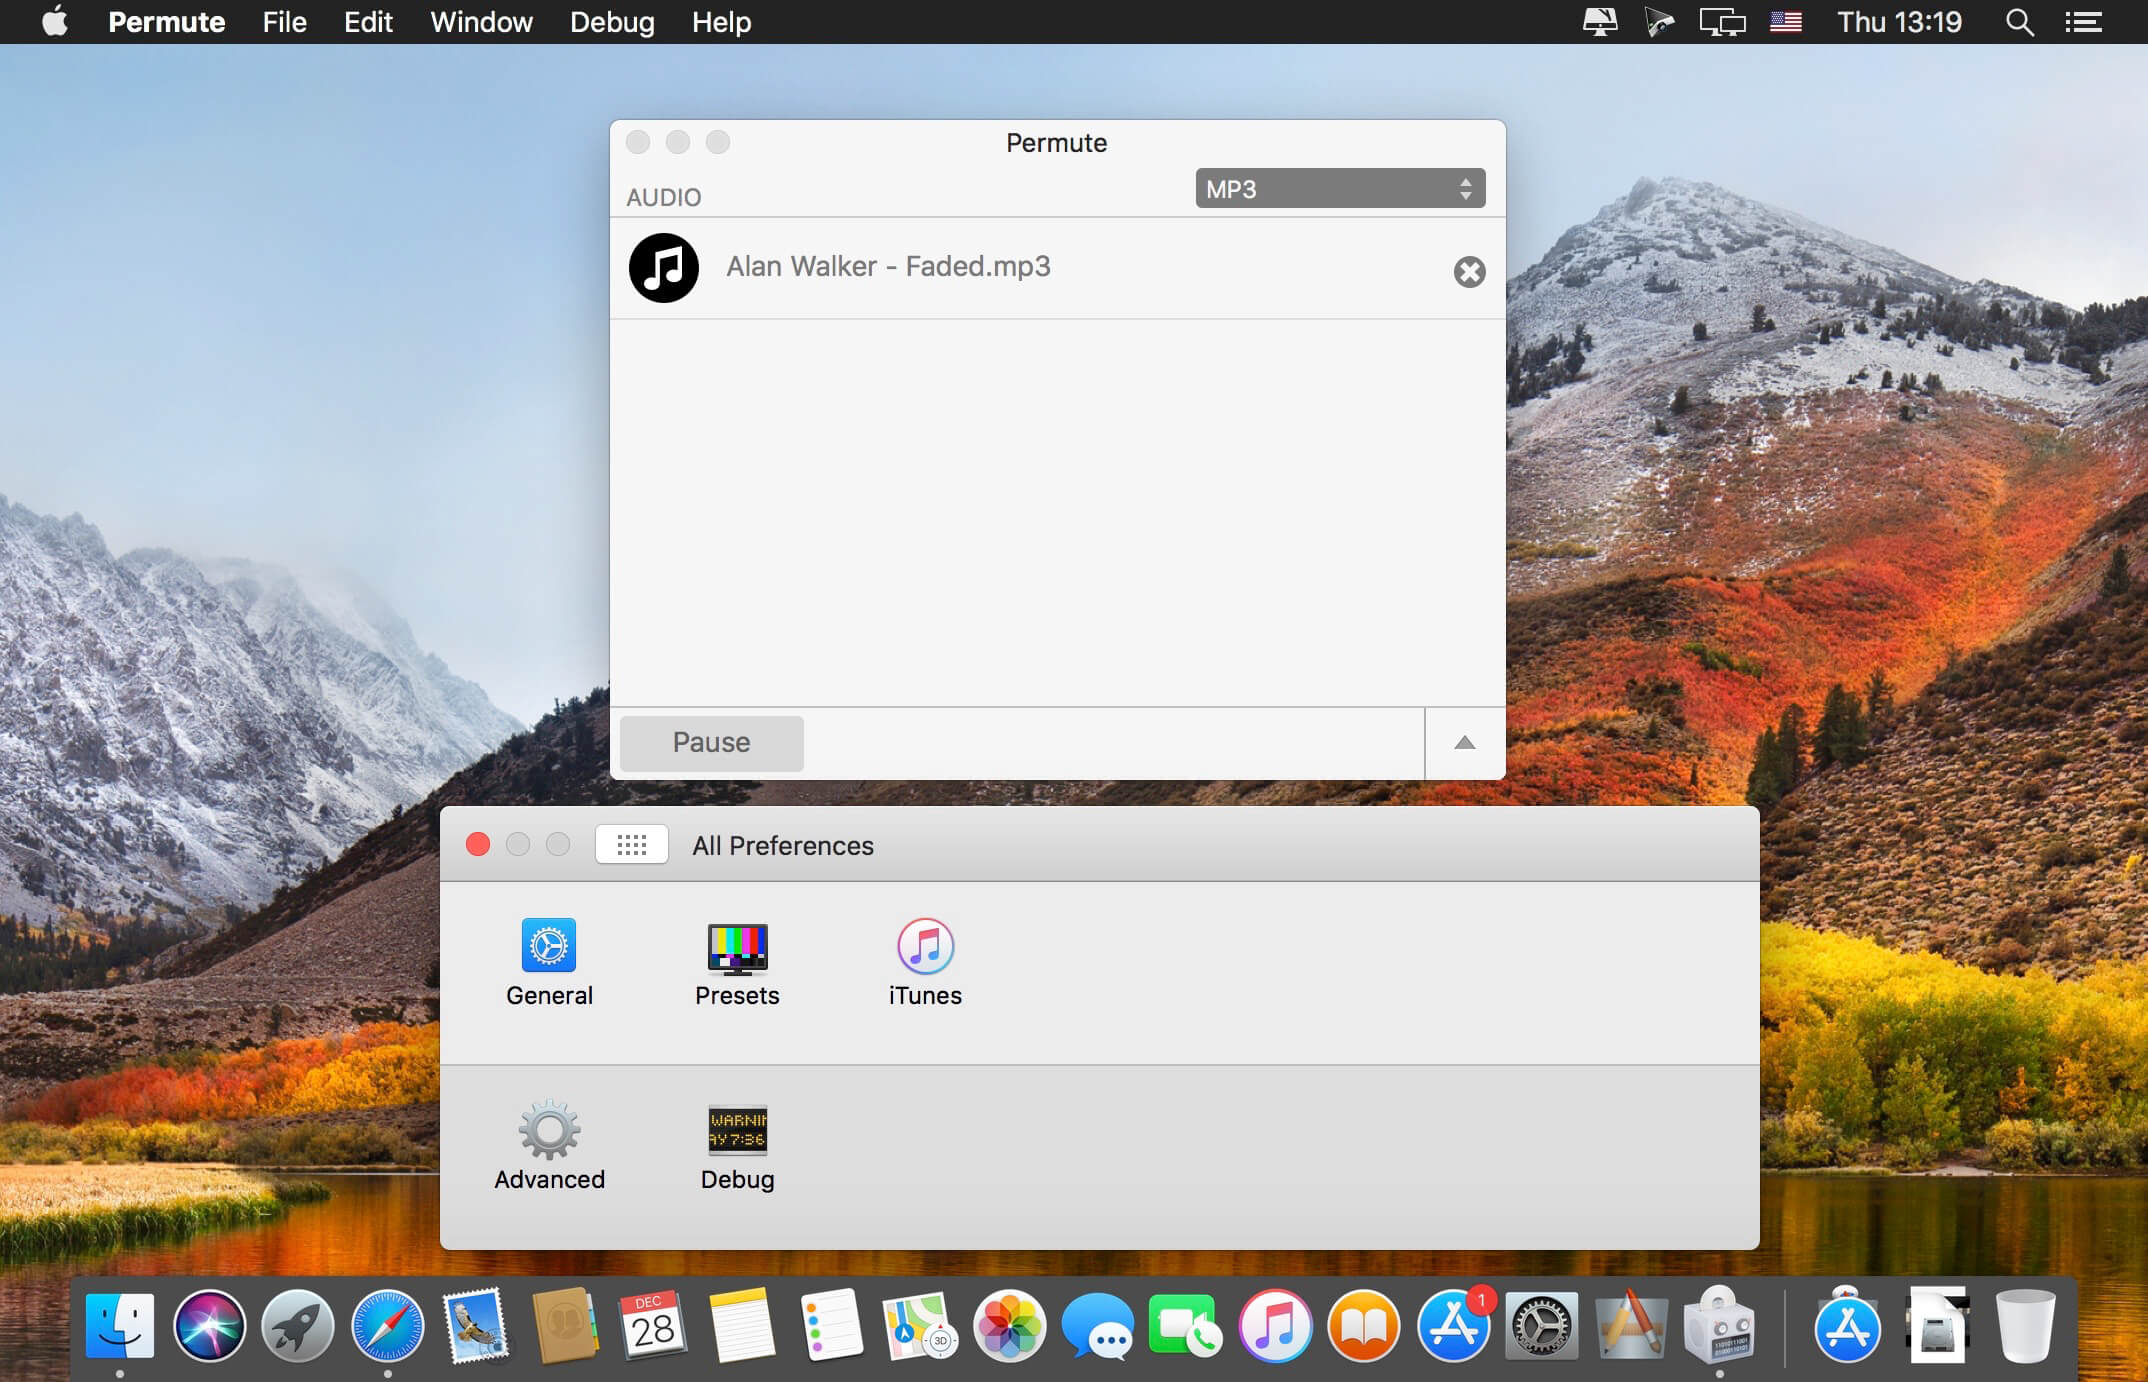Select the Alan Walker - Faded.mp3 file name
This screenshot has height=1382, width=2148.
tap(888, 267)
